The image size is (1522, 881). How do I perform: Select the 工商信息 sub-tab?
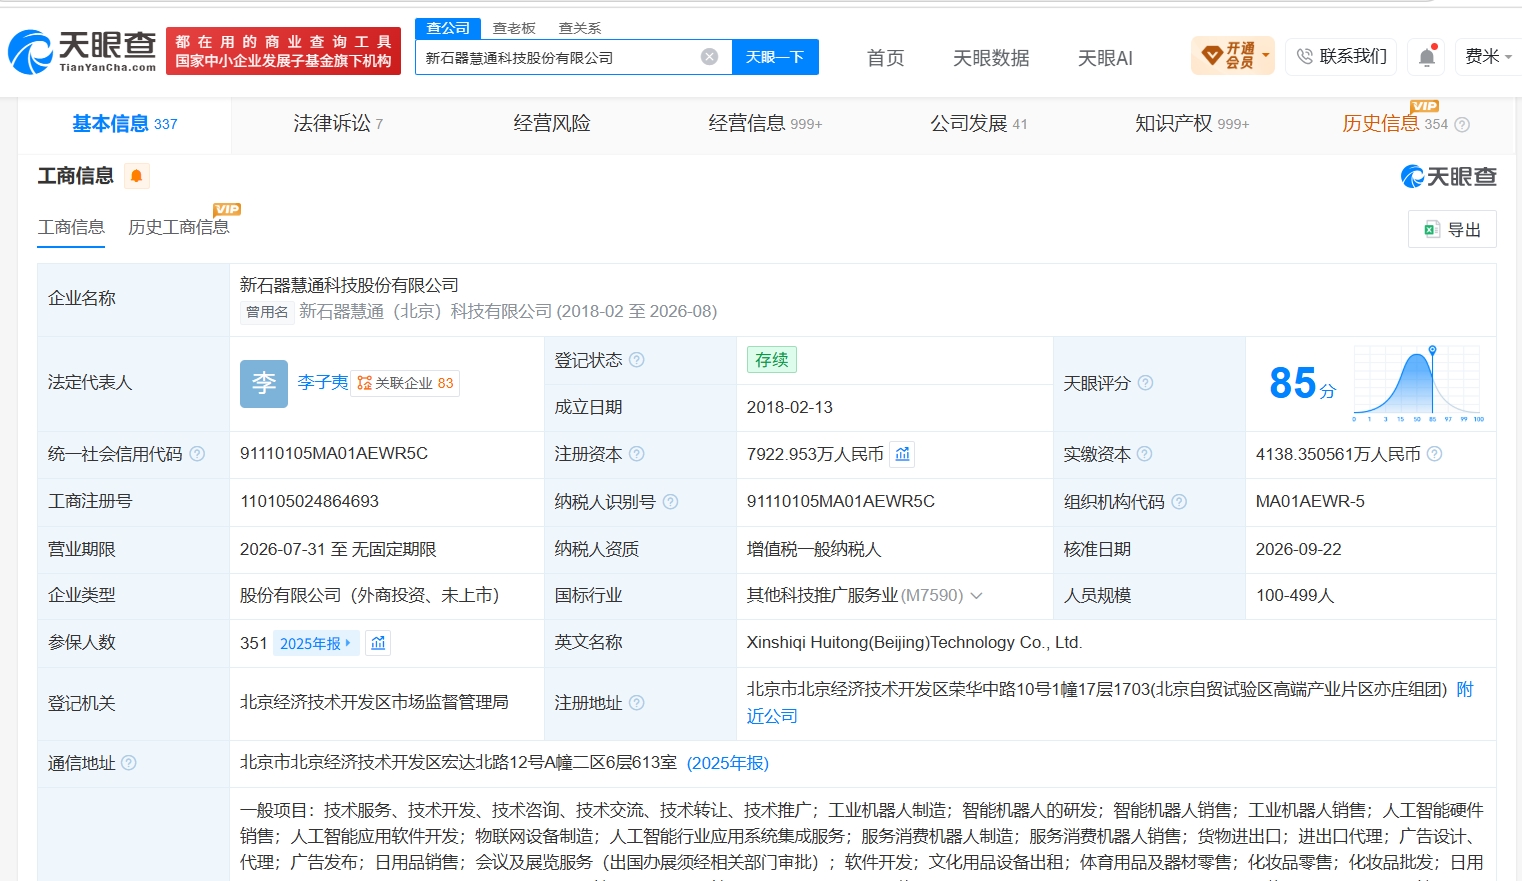[71, 227]
